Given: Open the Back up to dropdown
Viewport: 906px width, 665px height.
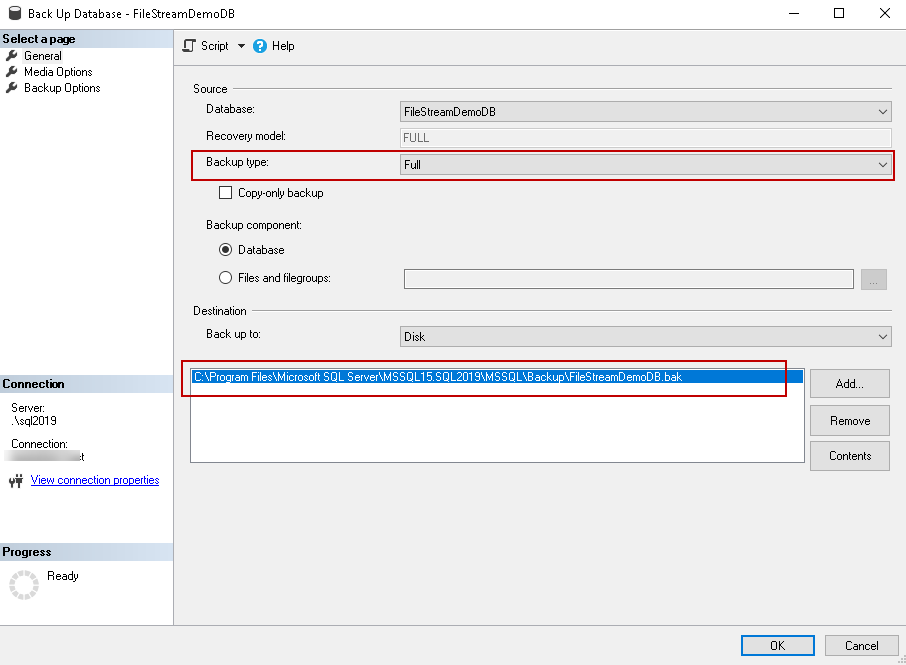Looking at the screenshot, I should (645, 337).
